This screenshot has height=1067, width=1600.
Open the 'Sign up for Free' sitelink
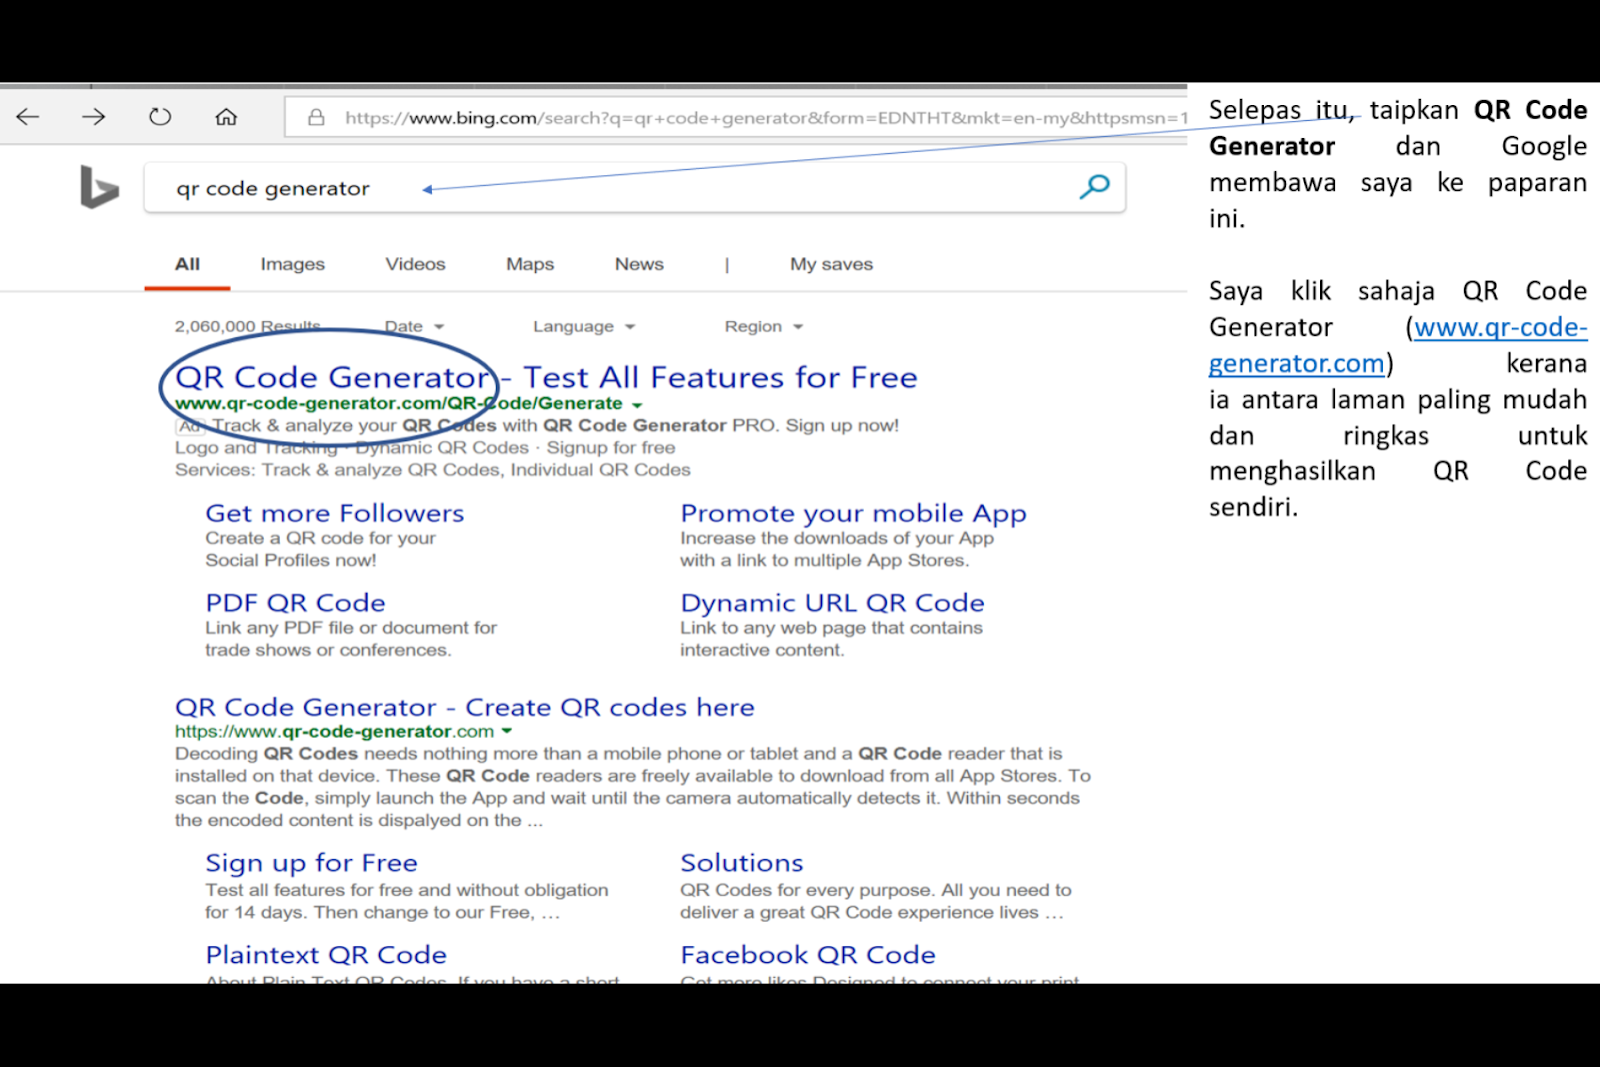point(311,863)
